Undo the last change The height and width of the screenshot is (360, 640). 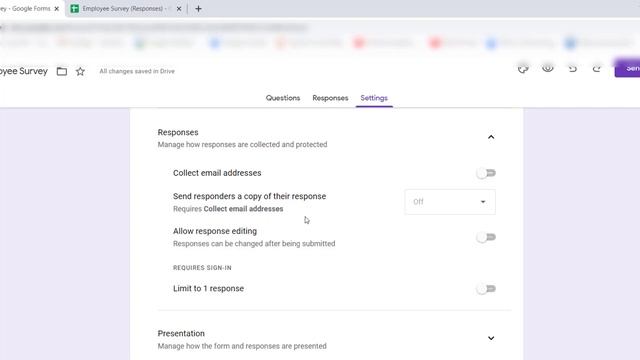click(x=573, y=69)
